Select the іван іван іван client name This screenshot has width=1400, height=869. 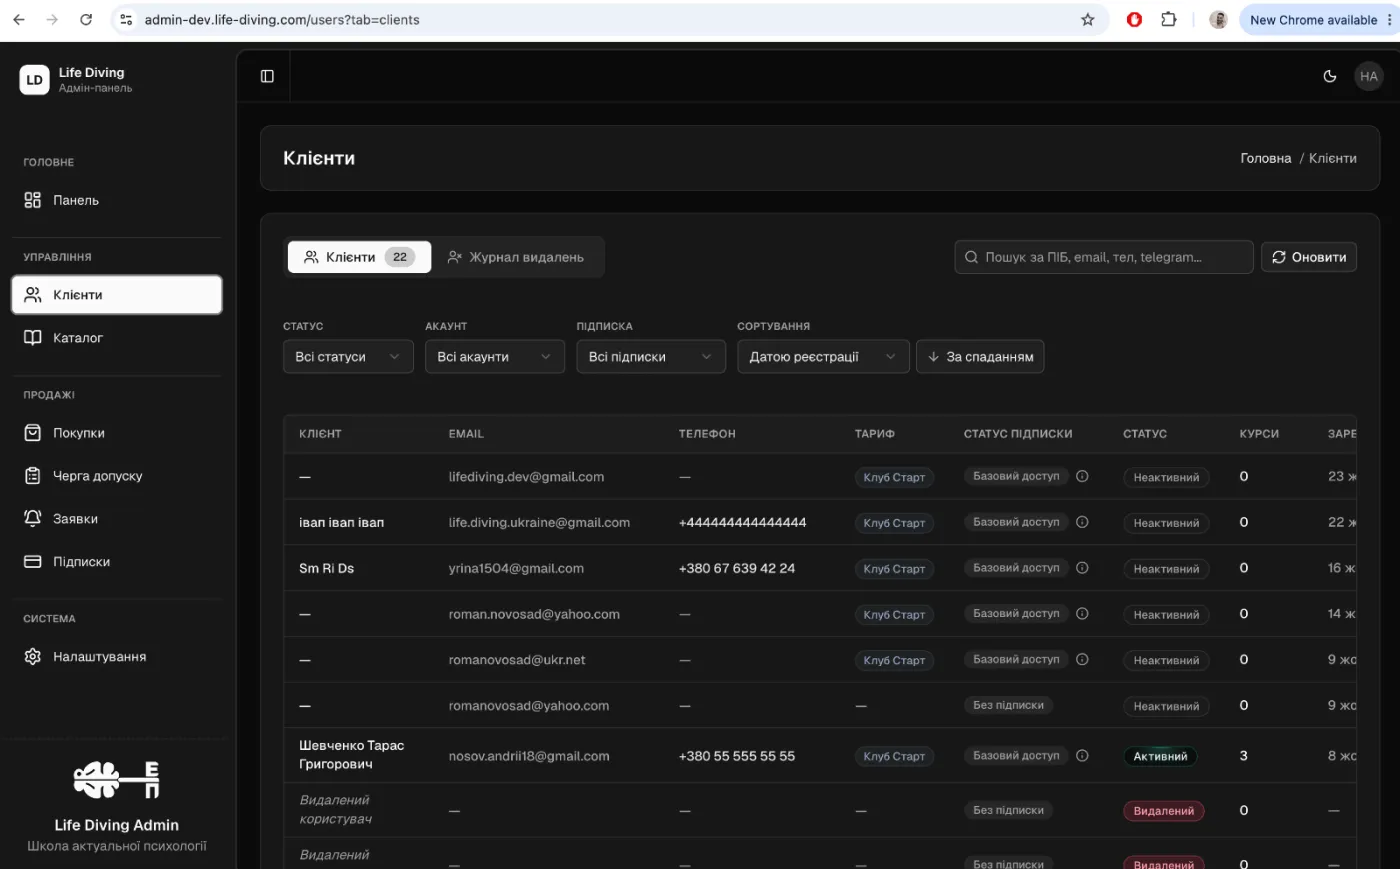coord(342,522)
